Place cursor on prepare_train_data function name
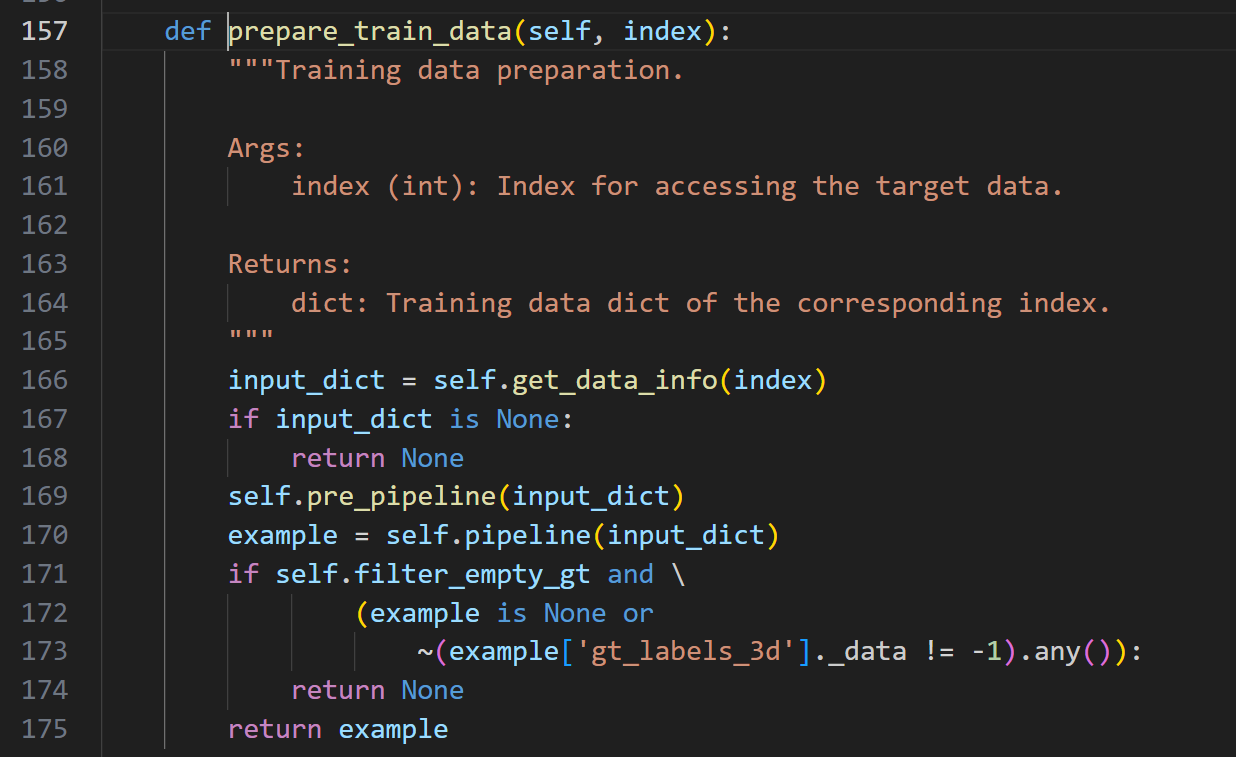 point(370,31)
